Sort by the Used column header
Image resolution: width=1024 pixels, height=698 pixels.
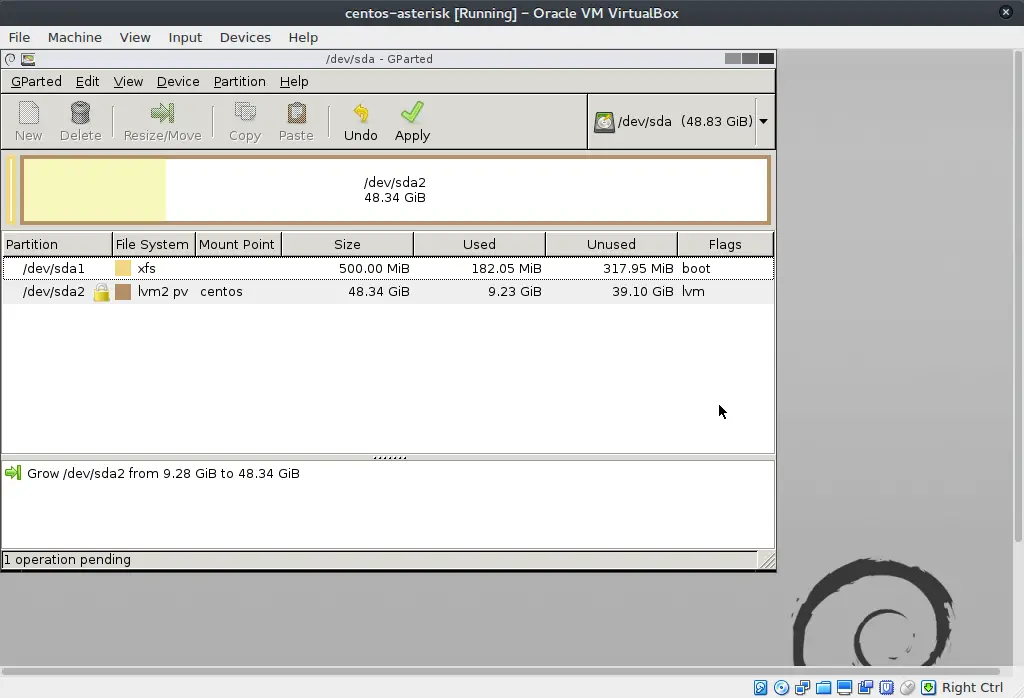[479, 244]
